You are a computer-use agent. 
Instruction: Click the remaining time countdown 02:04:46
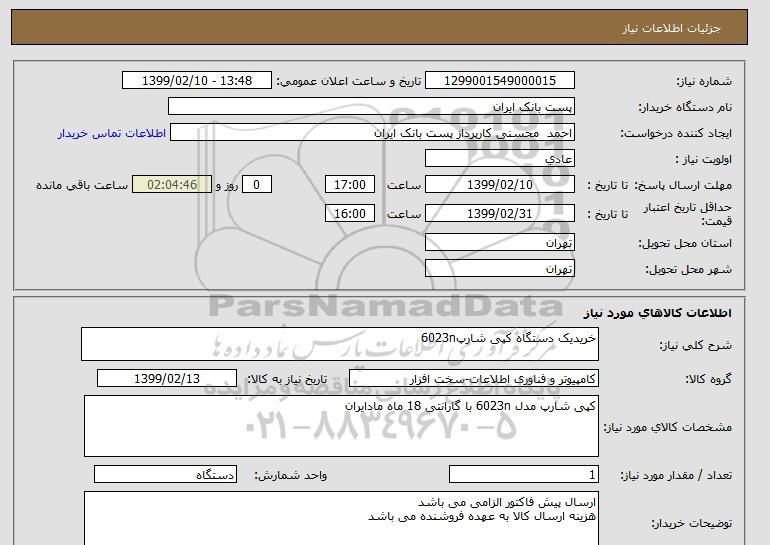pyautogui.click(x=172, y=185)
